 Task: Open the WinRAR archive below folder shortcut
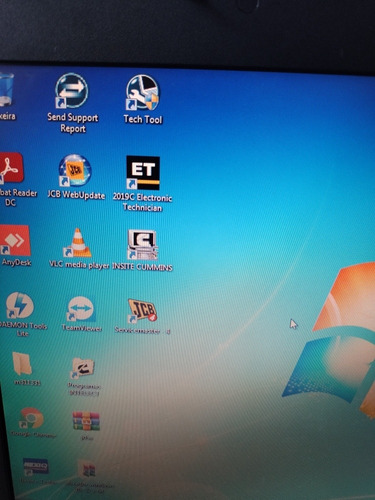[86, 421]
